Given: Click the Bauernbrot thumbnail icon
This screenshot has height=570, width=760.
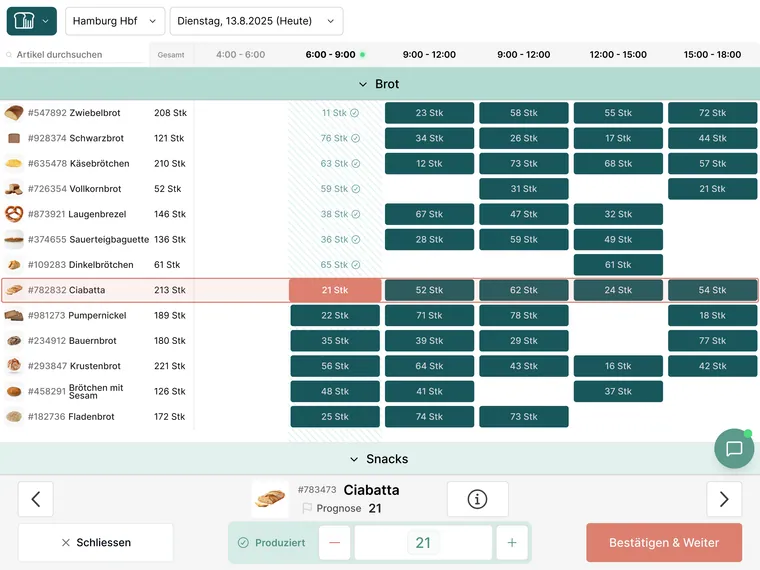Looking at the screenshot, I should click(x=14, y=341).
